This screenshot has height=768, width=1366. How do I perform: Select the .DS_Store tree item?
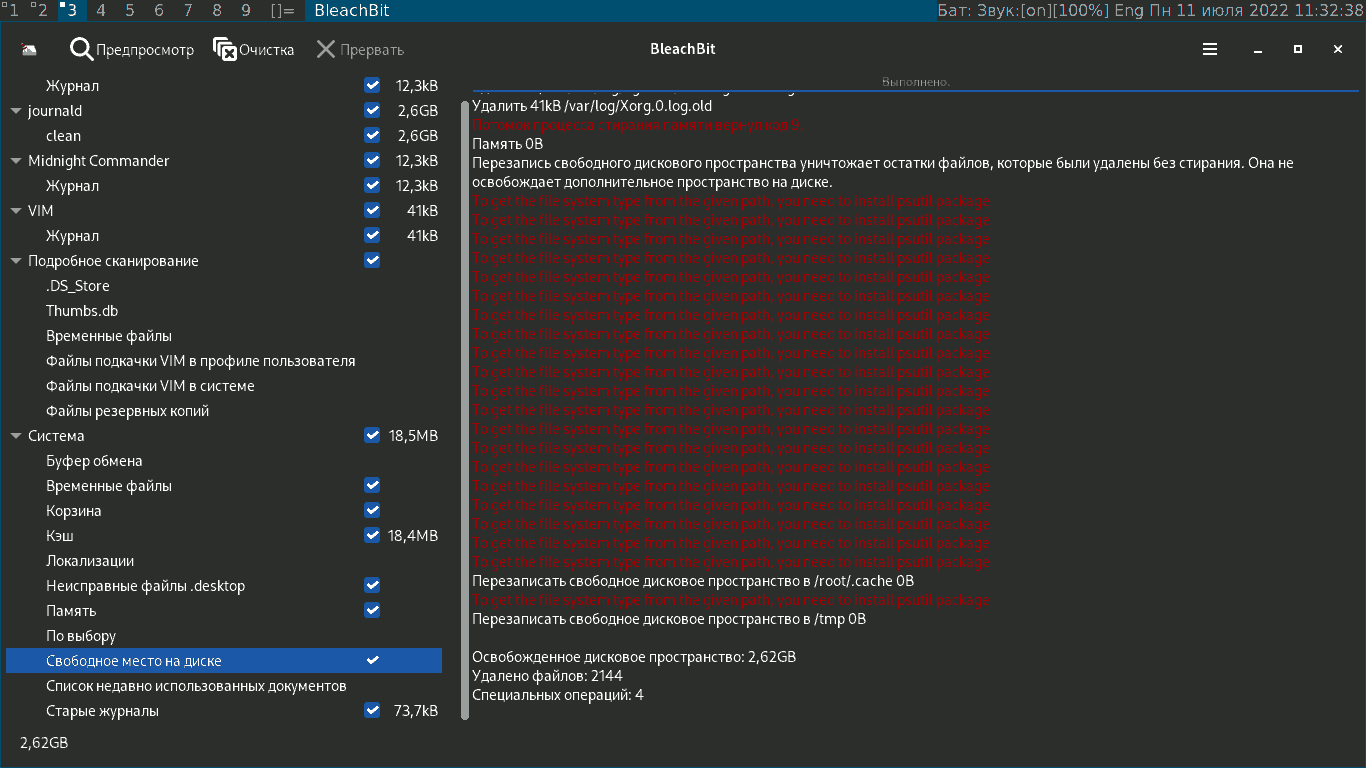click(x=78, y=286)
